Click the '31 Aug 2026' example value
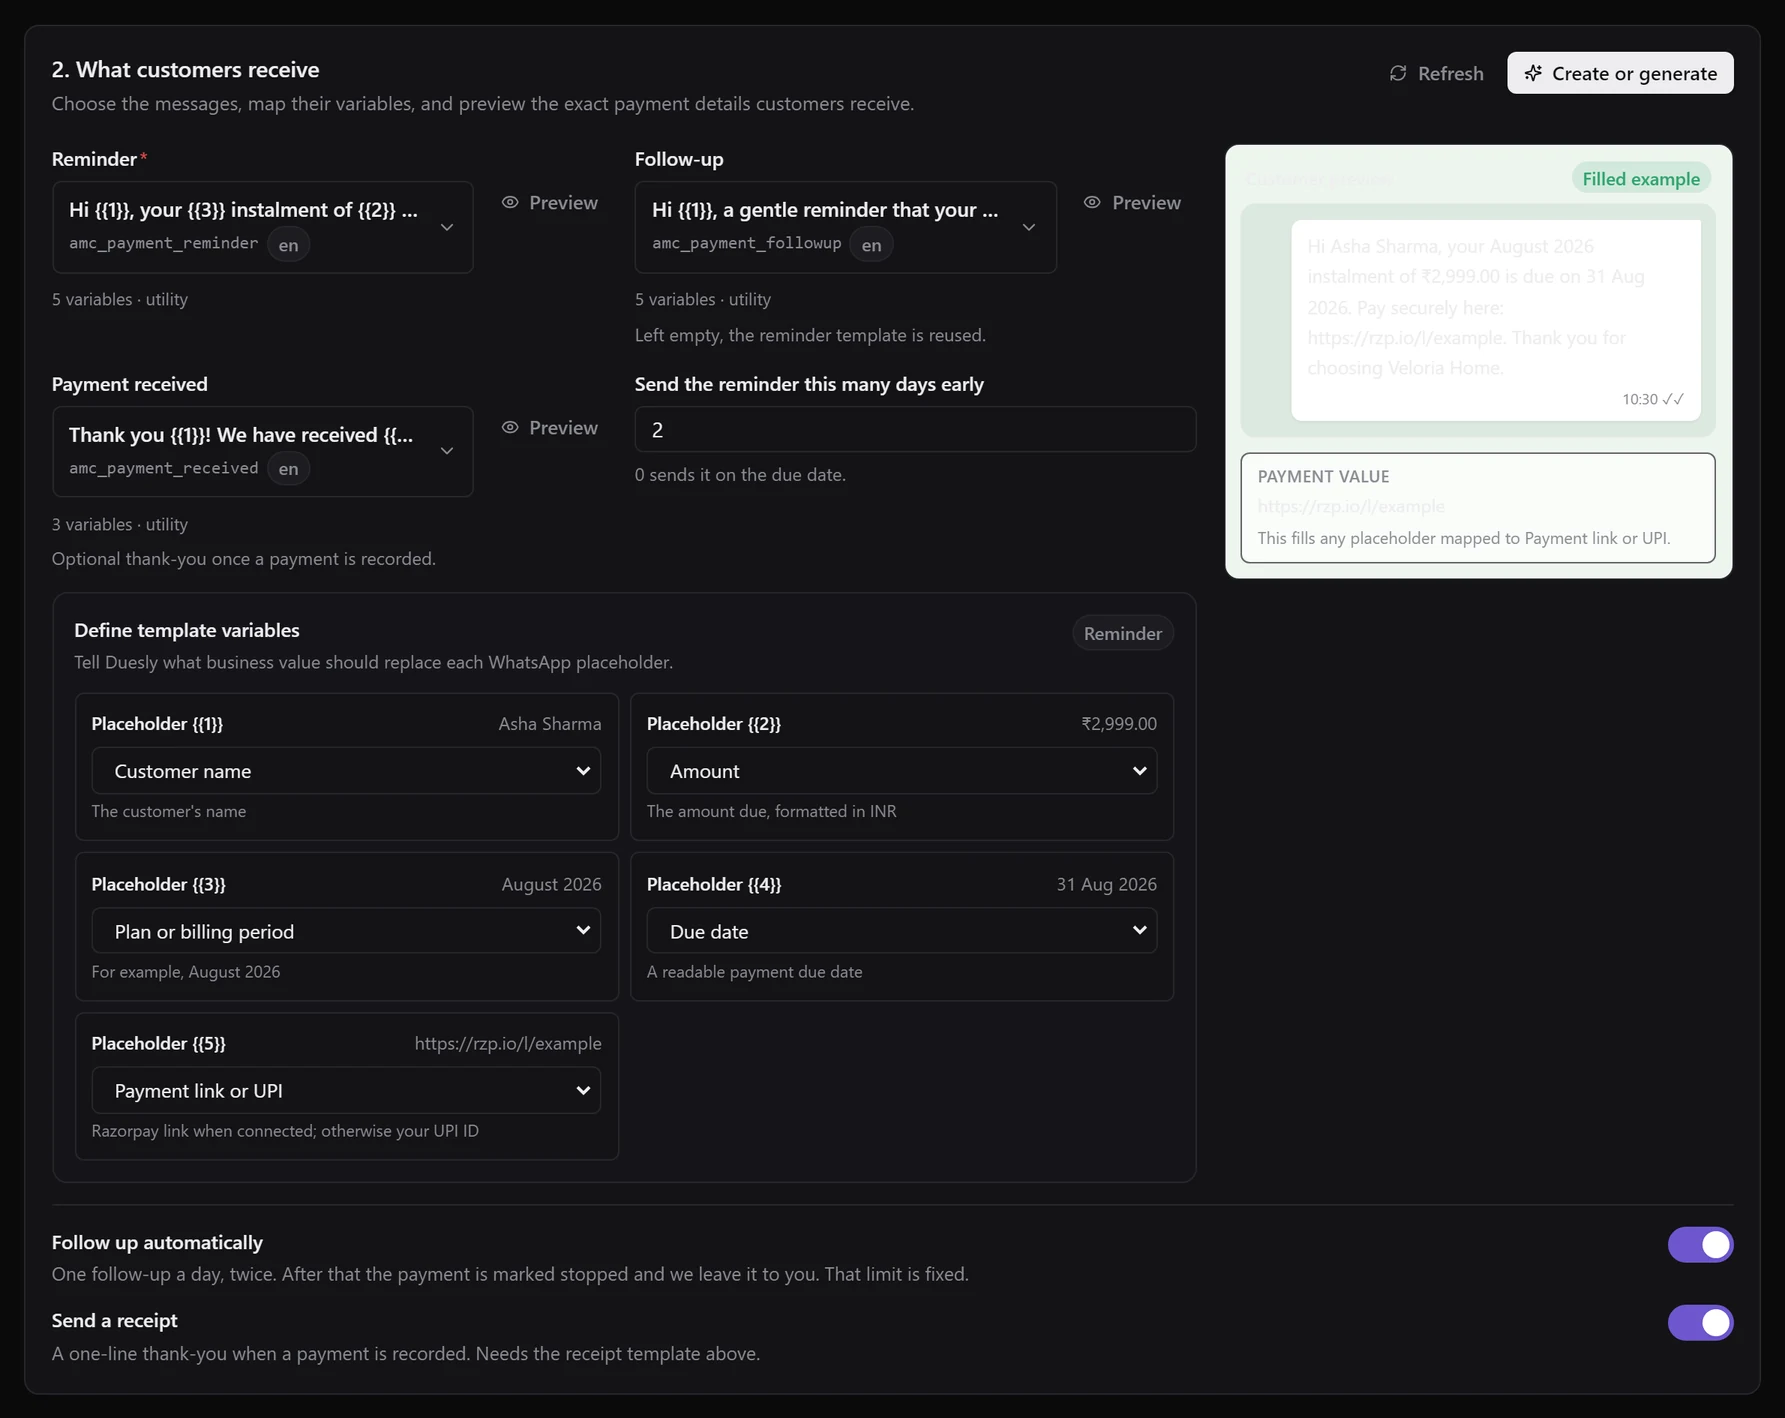Screen dimensions: 1785x1418 click(1106, 884)
